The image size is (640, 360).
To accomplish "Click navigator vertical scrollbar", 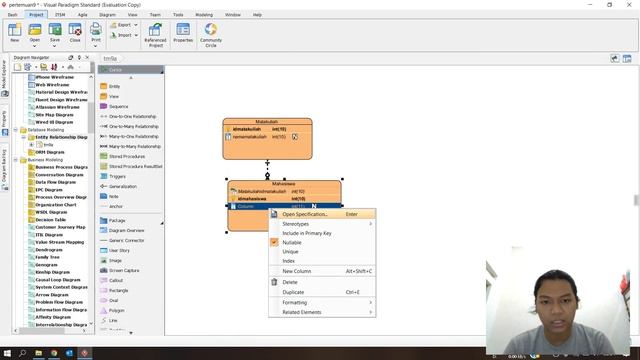I will click(91, 118).
